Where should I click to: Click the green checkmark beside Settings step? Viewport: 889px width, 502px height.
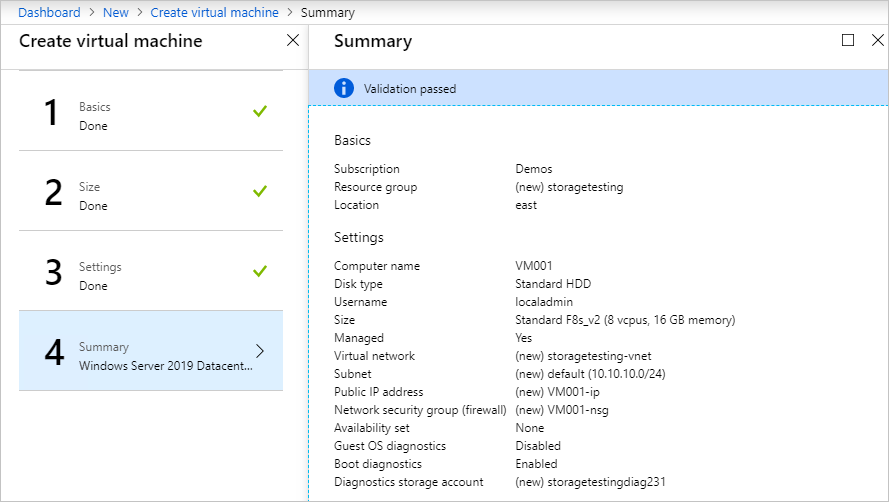[x=260, y=271]
